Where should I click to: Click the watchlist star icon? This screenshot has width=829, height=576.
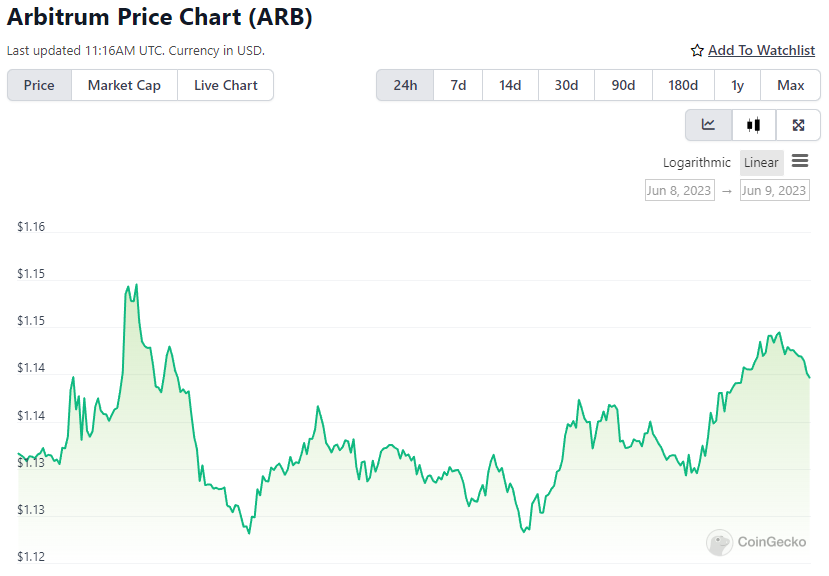point(697,50)
